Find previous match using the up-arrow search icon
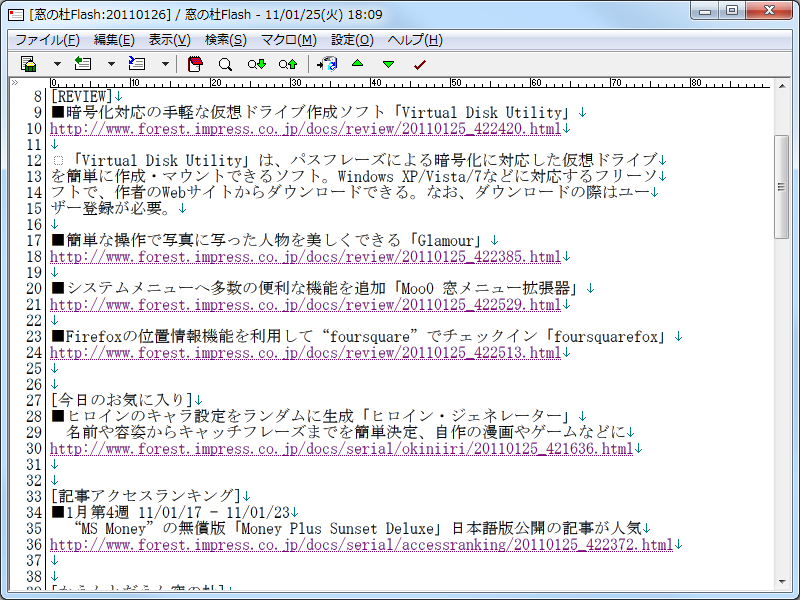Image resolution: width=800 pixels, height=600 pixels. pyautogui.click(x=287, y=63)
